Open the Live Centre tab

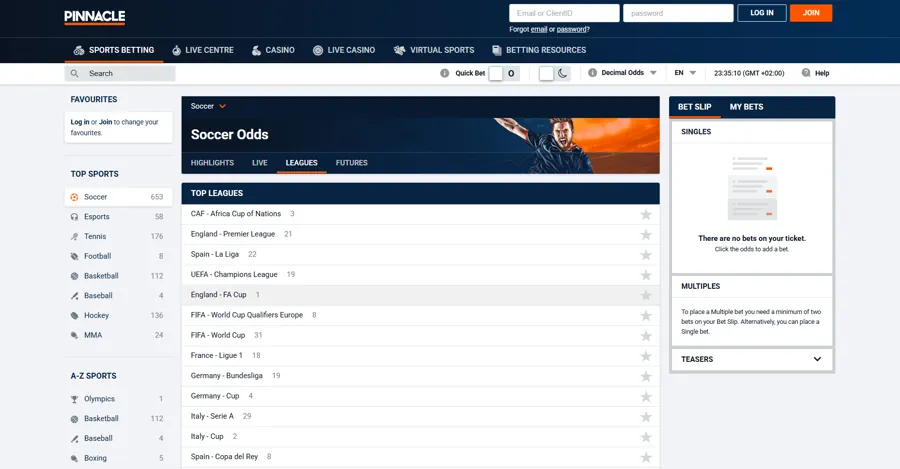(x=203, y=51)
